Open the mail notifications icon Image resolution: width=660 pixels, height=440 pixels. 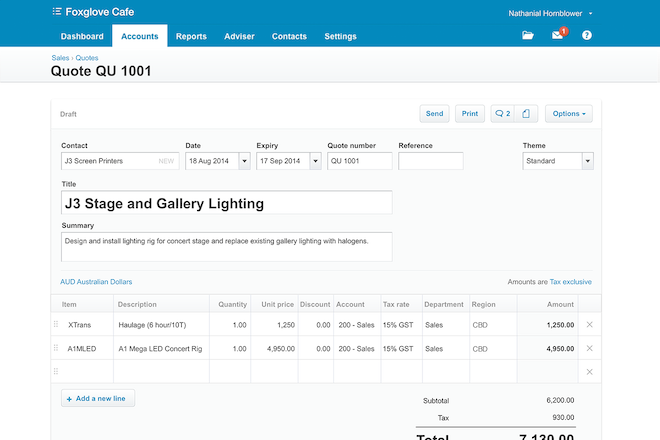(x=558, y=36)
